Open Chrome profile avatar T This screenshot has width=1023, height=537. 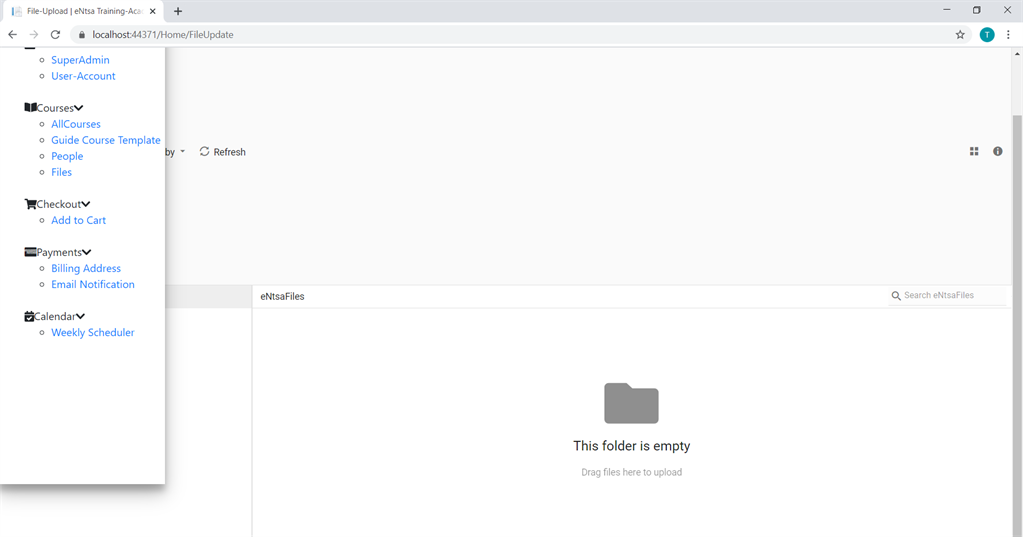coord(987,35)
